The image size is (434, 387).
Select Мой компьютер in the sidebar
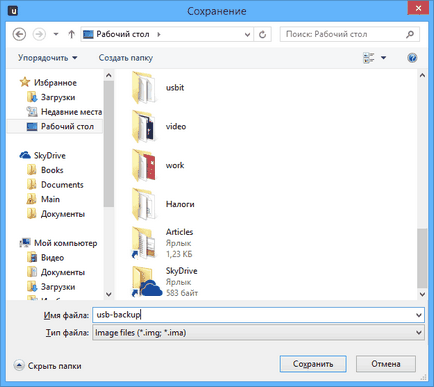pos(66,243)
